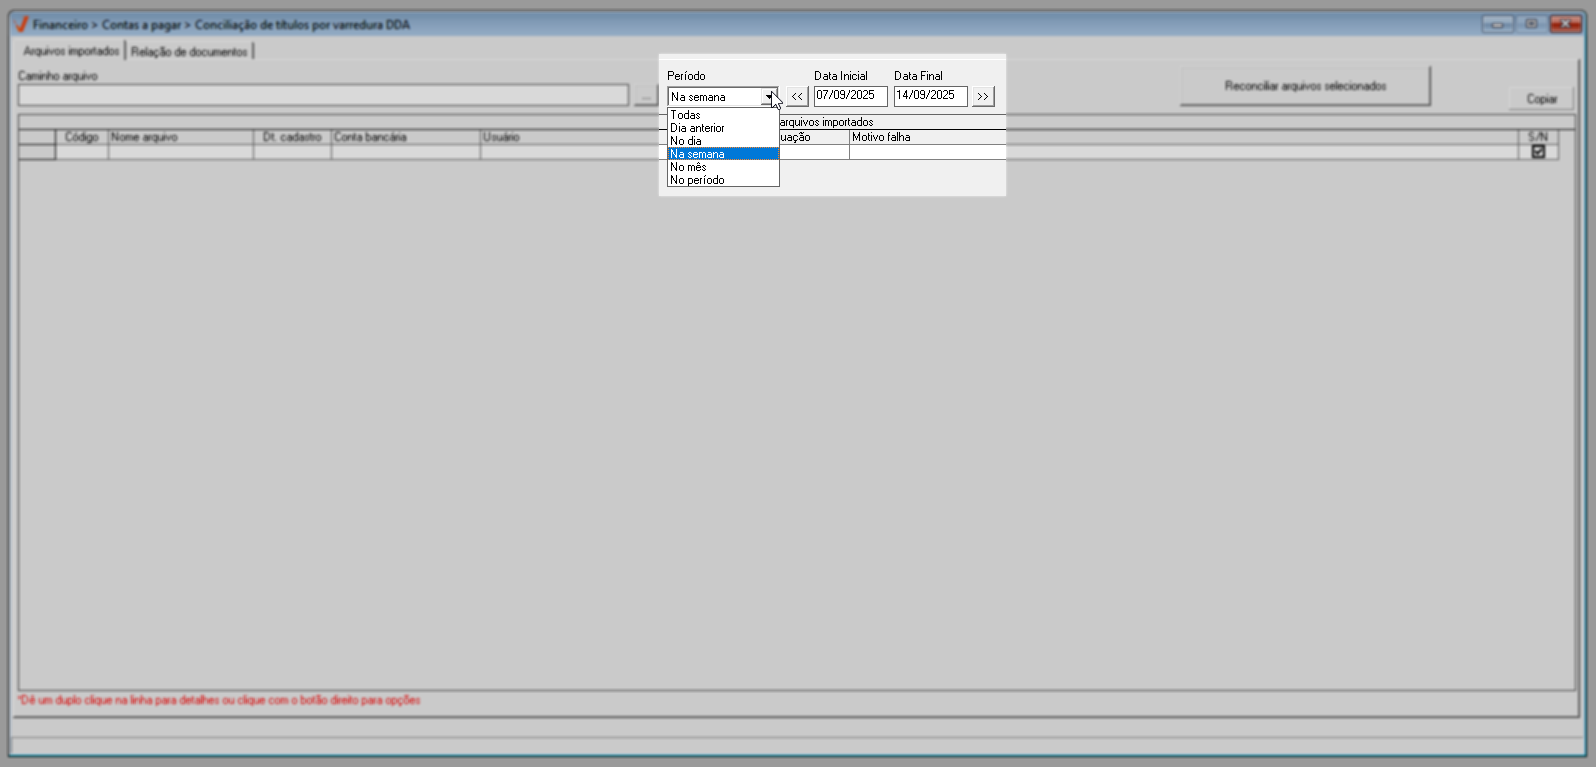
Task: Choose 'Dia anterior' from the period list
Action: [x=723, y=128]
